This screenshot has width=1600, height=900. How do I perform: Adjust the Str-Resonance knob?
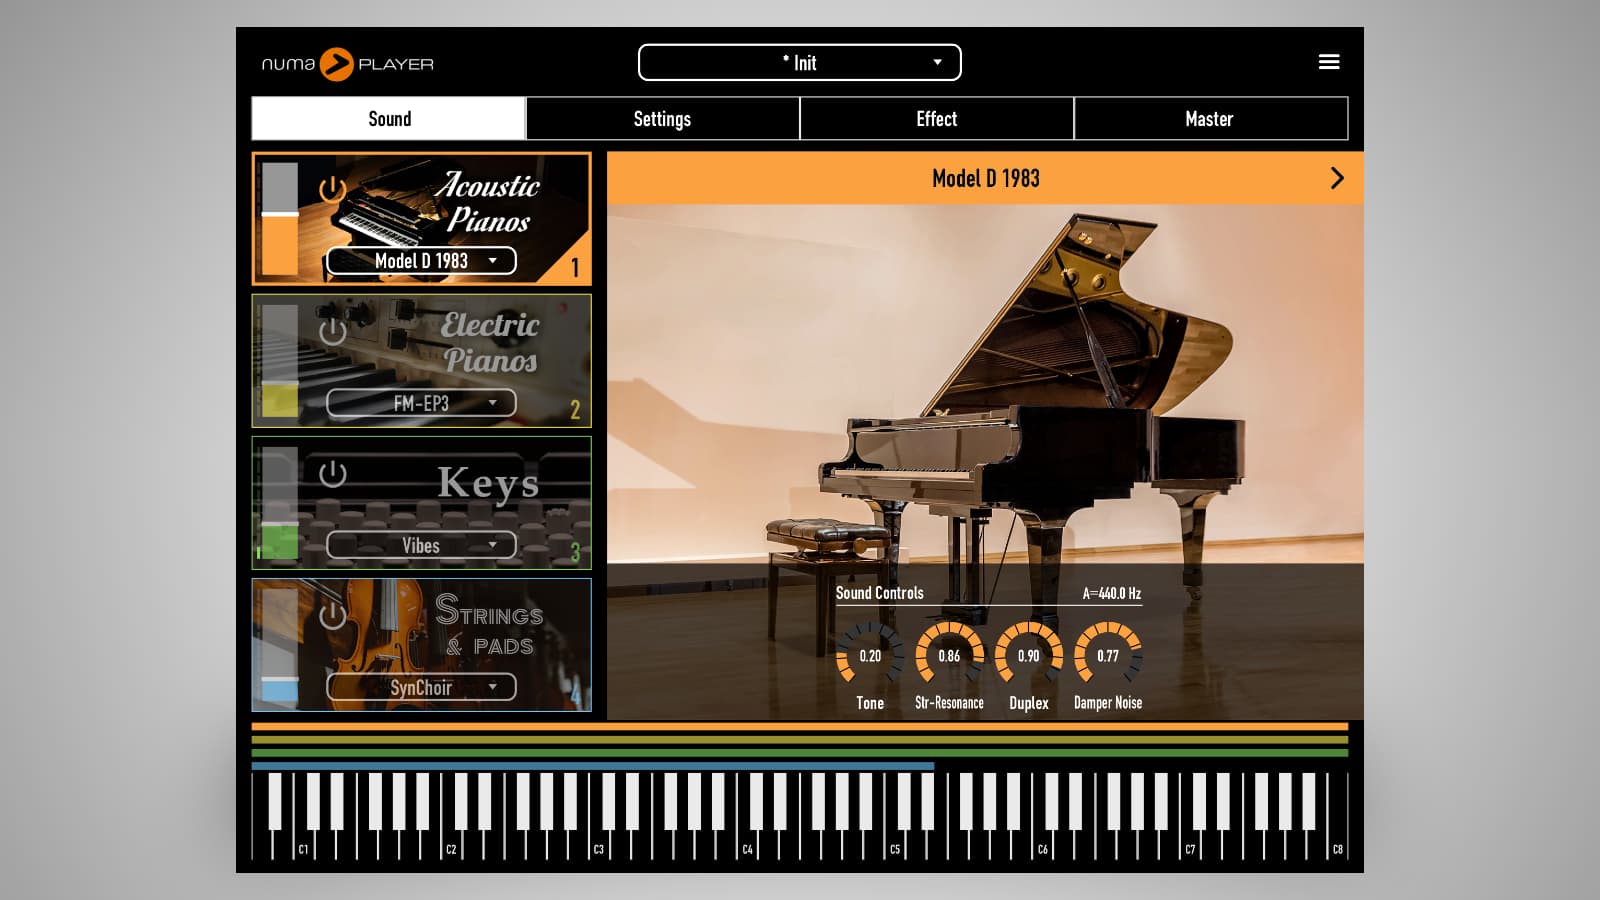point(948,652)
